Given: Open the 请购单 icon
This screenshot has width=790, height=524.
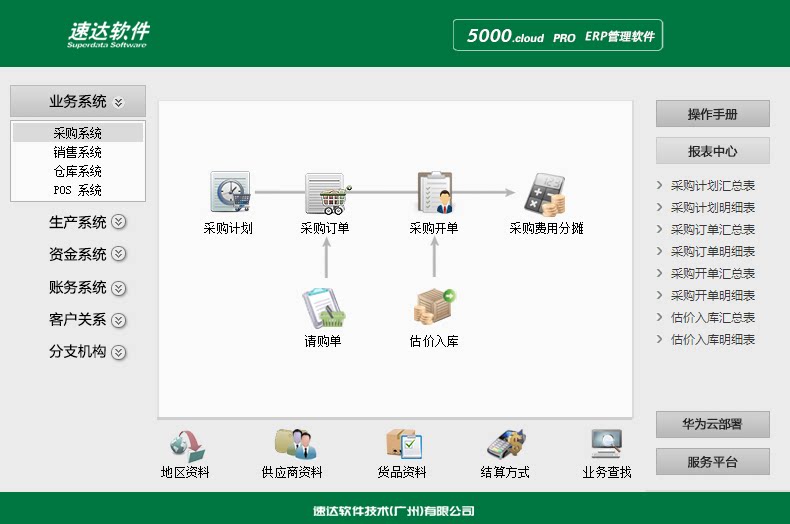Looking at the screenshot, I should tap(323, 308).
